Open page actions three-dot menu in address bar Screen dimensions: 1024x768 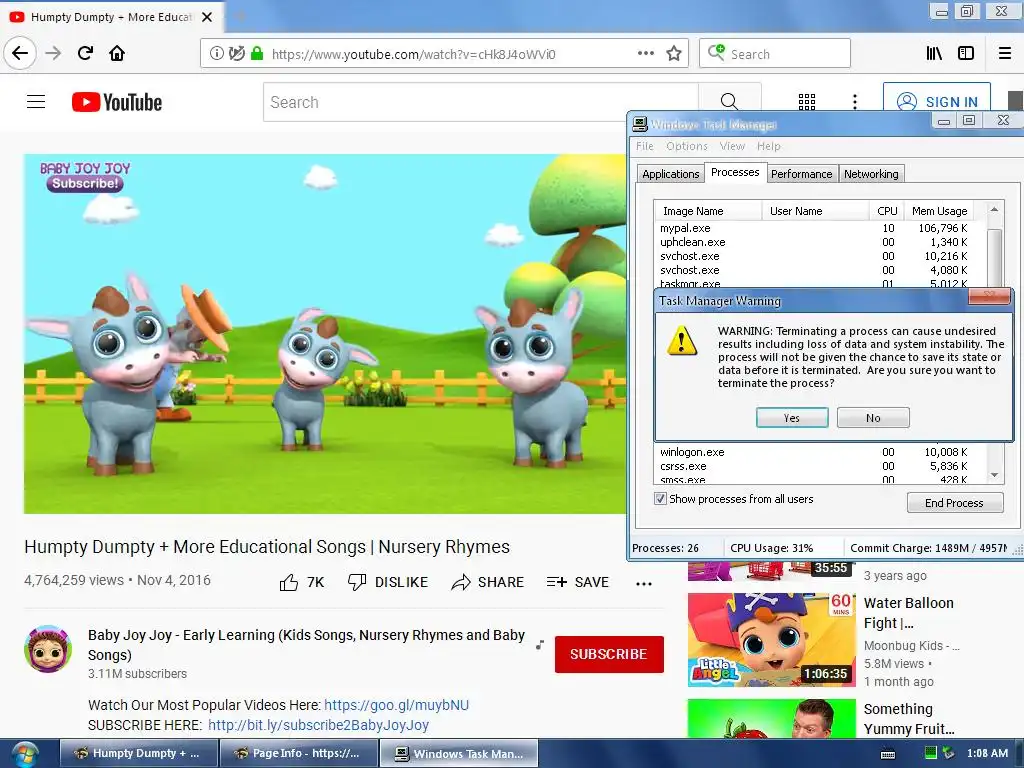(645, 54)
